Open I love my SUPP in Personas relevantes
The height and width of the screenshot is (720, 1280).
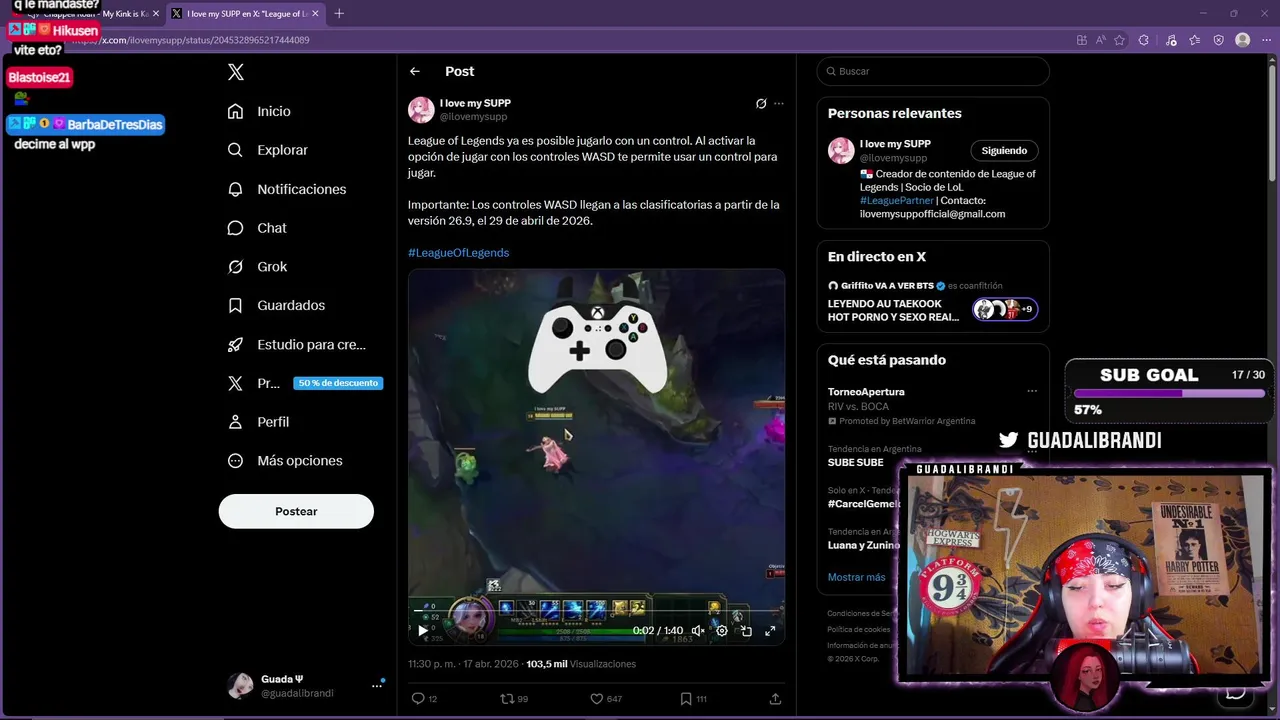895,144
